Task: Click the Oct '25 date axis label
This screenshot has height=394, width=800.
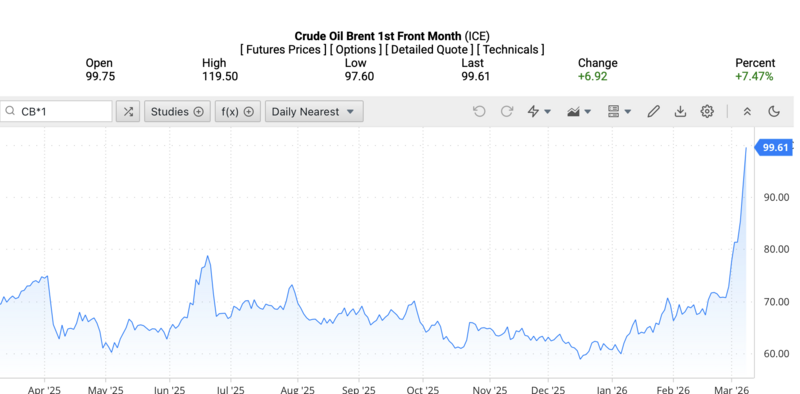Action: click(x=423, y=389)
